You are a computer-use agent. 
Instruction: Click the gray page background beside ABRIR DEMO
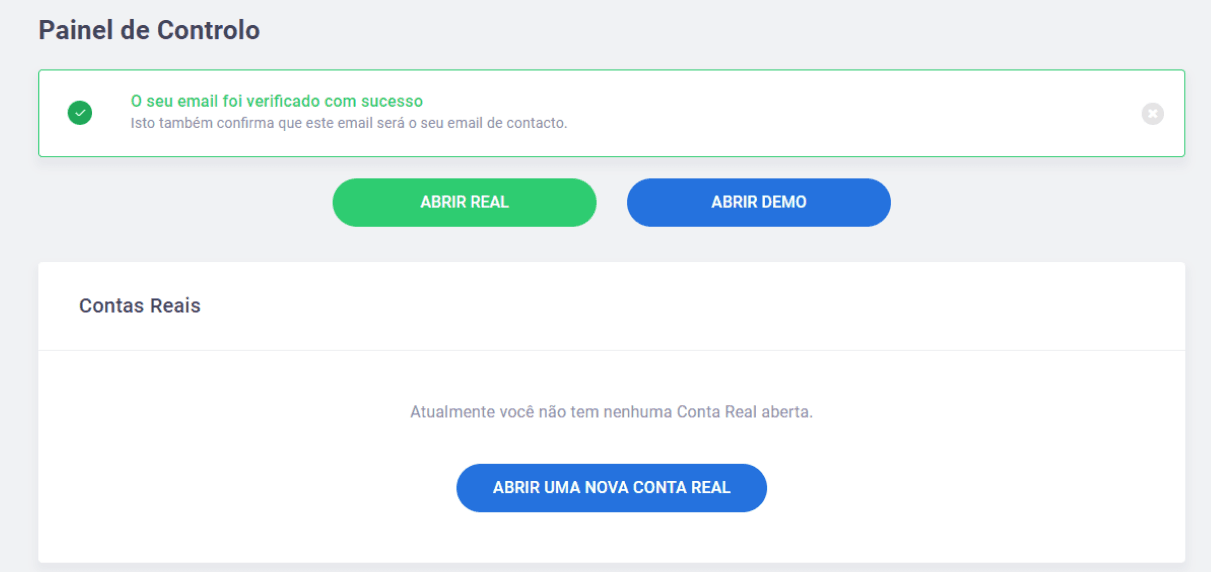click(1040, 202)
